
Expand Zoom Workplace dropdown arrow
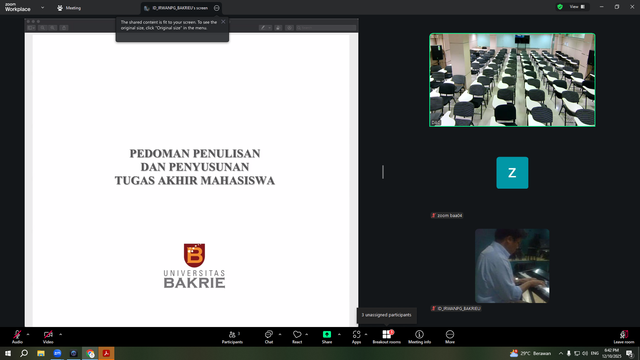(x=42, y=7)
